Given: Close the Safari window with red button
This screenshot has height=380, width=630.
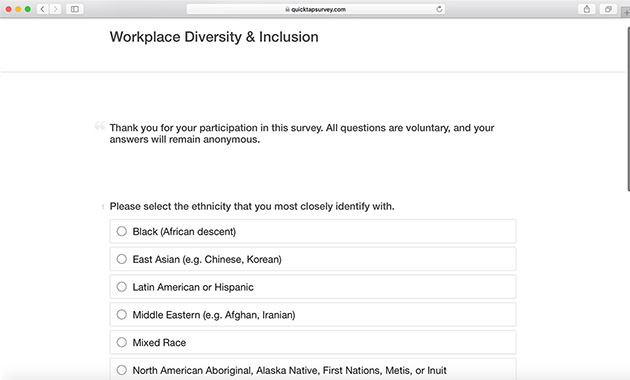Looking at the screenshot, I should pyautogui.click(x=8, y=9).
